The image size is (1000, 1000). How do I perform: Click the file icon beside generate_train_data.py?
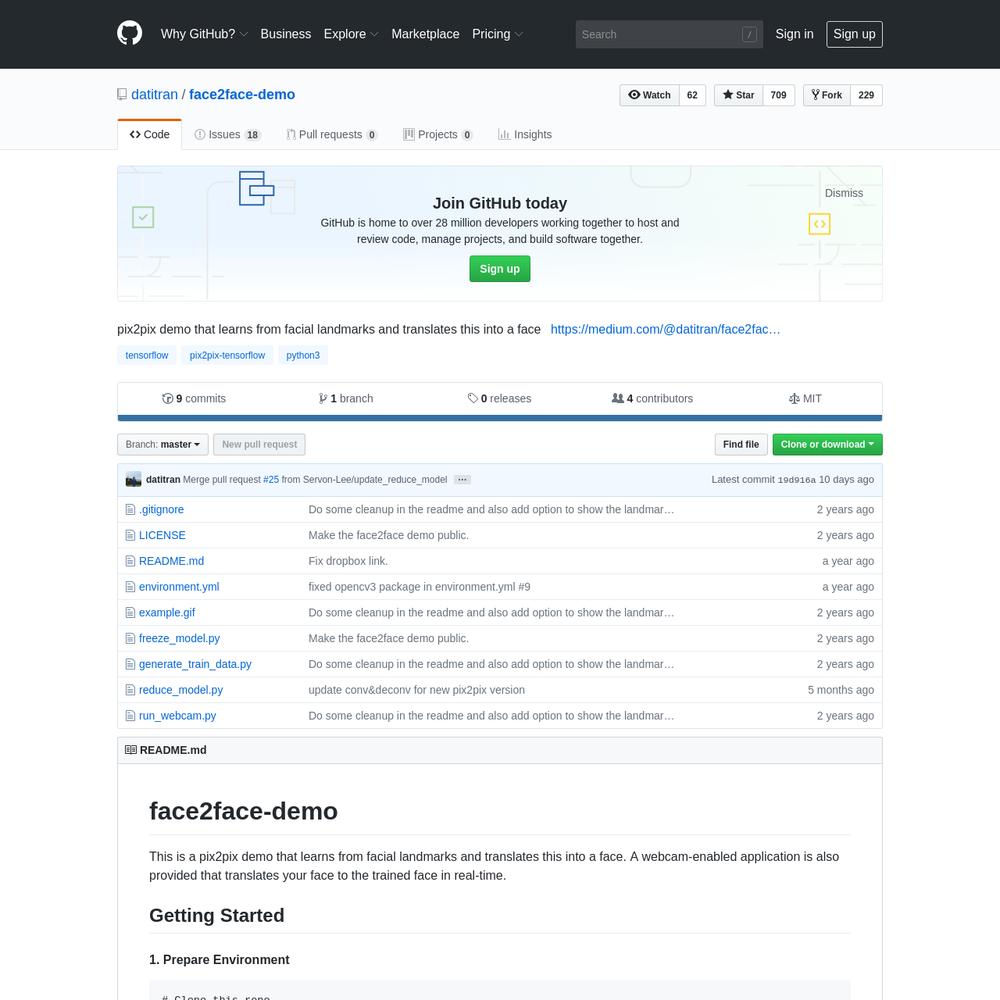130,664
